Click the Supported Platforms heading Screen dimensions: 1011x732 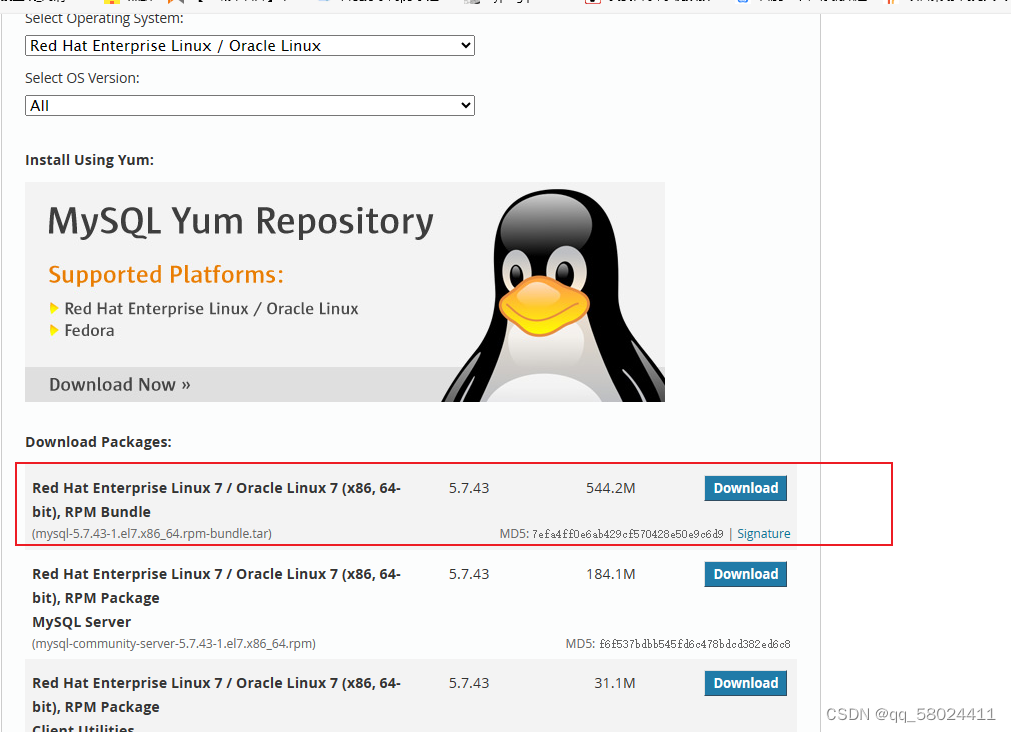(166, 275)
